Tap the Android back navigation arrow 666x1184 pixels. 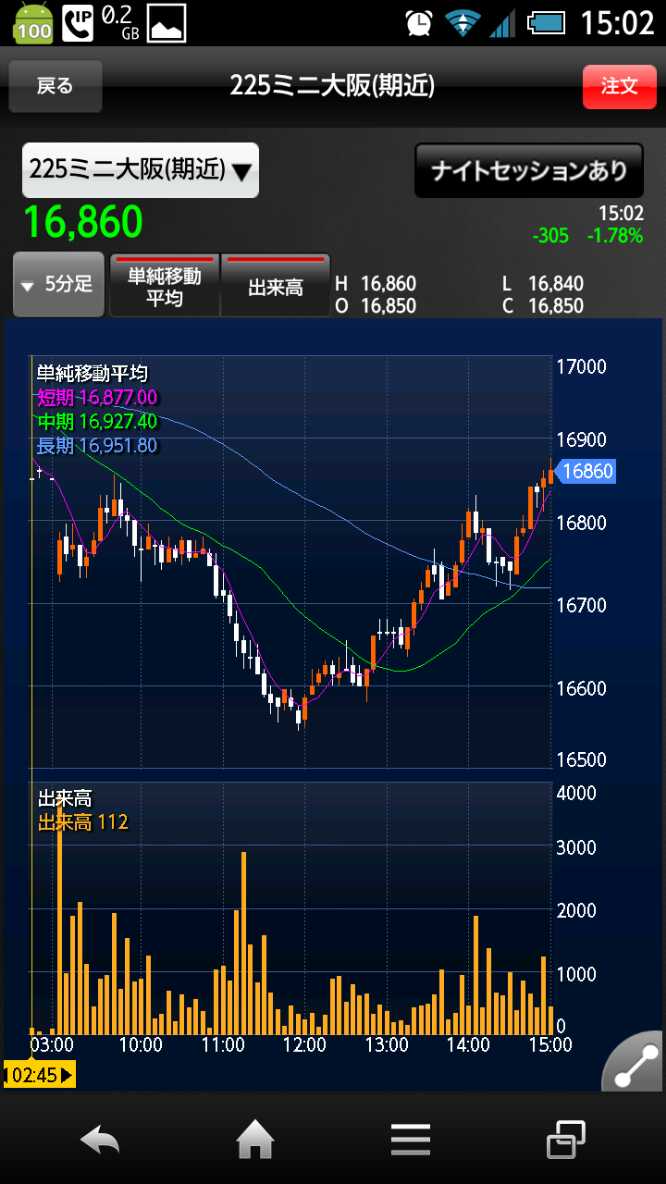[100, 1139]
